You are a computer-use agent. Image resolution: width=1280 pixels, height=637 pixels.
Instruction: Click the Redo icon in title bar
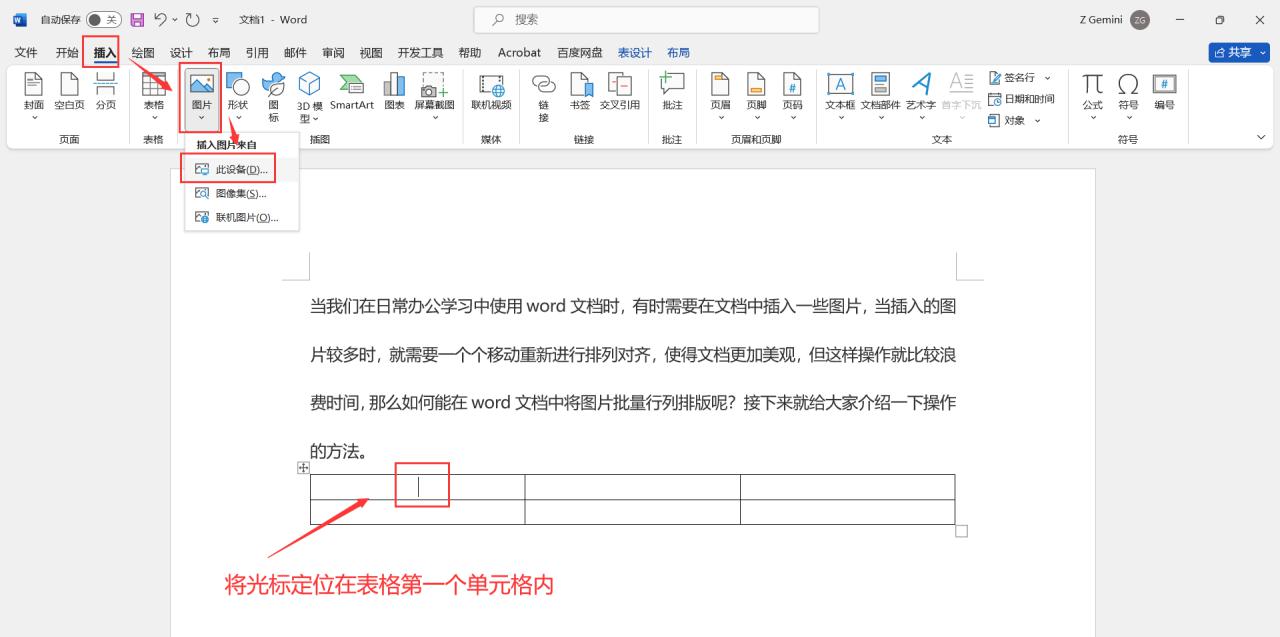click(x=192, y=19)
